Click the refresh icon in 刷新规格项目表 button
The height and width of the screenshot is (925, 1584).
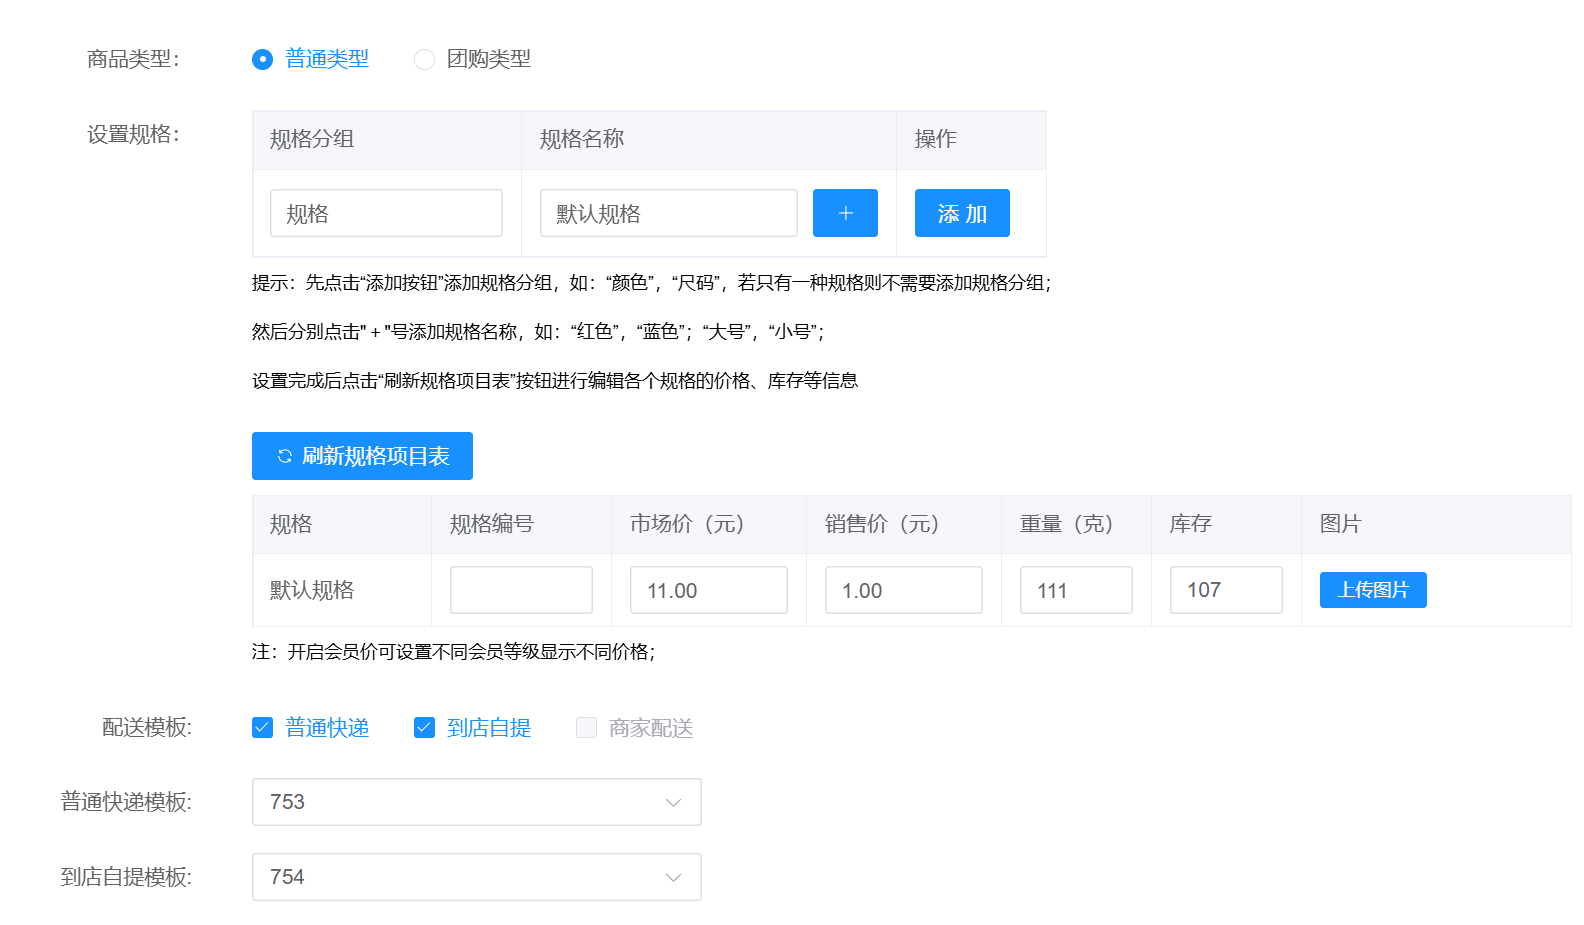coord(285,456)
